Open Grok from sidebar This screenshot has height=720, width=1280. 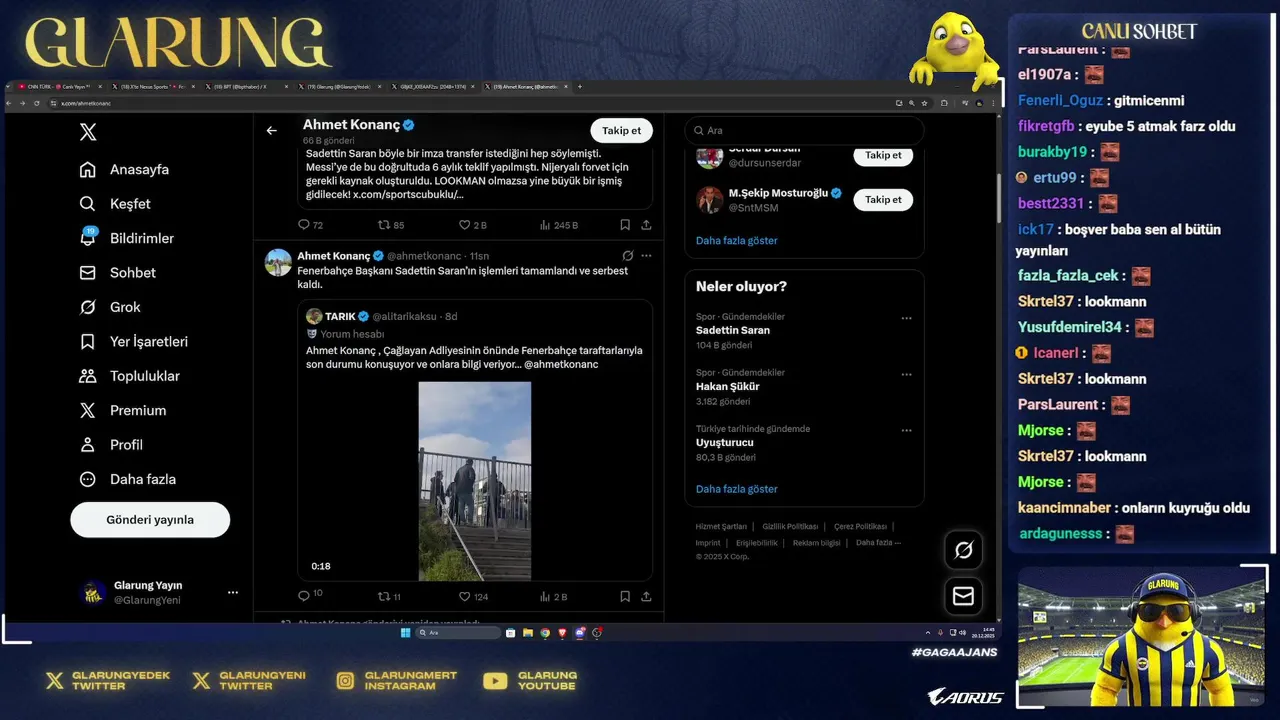pos(110,307)
